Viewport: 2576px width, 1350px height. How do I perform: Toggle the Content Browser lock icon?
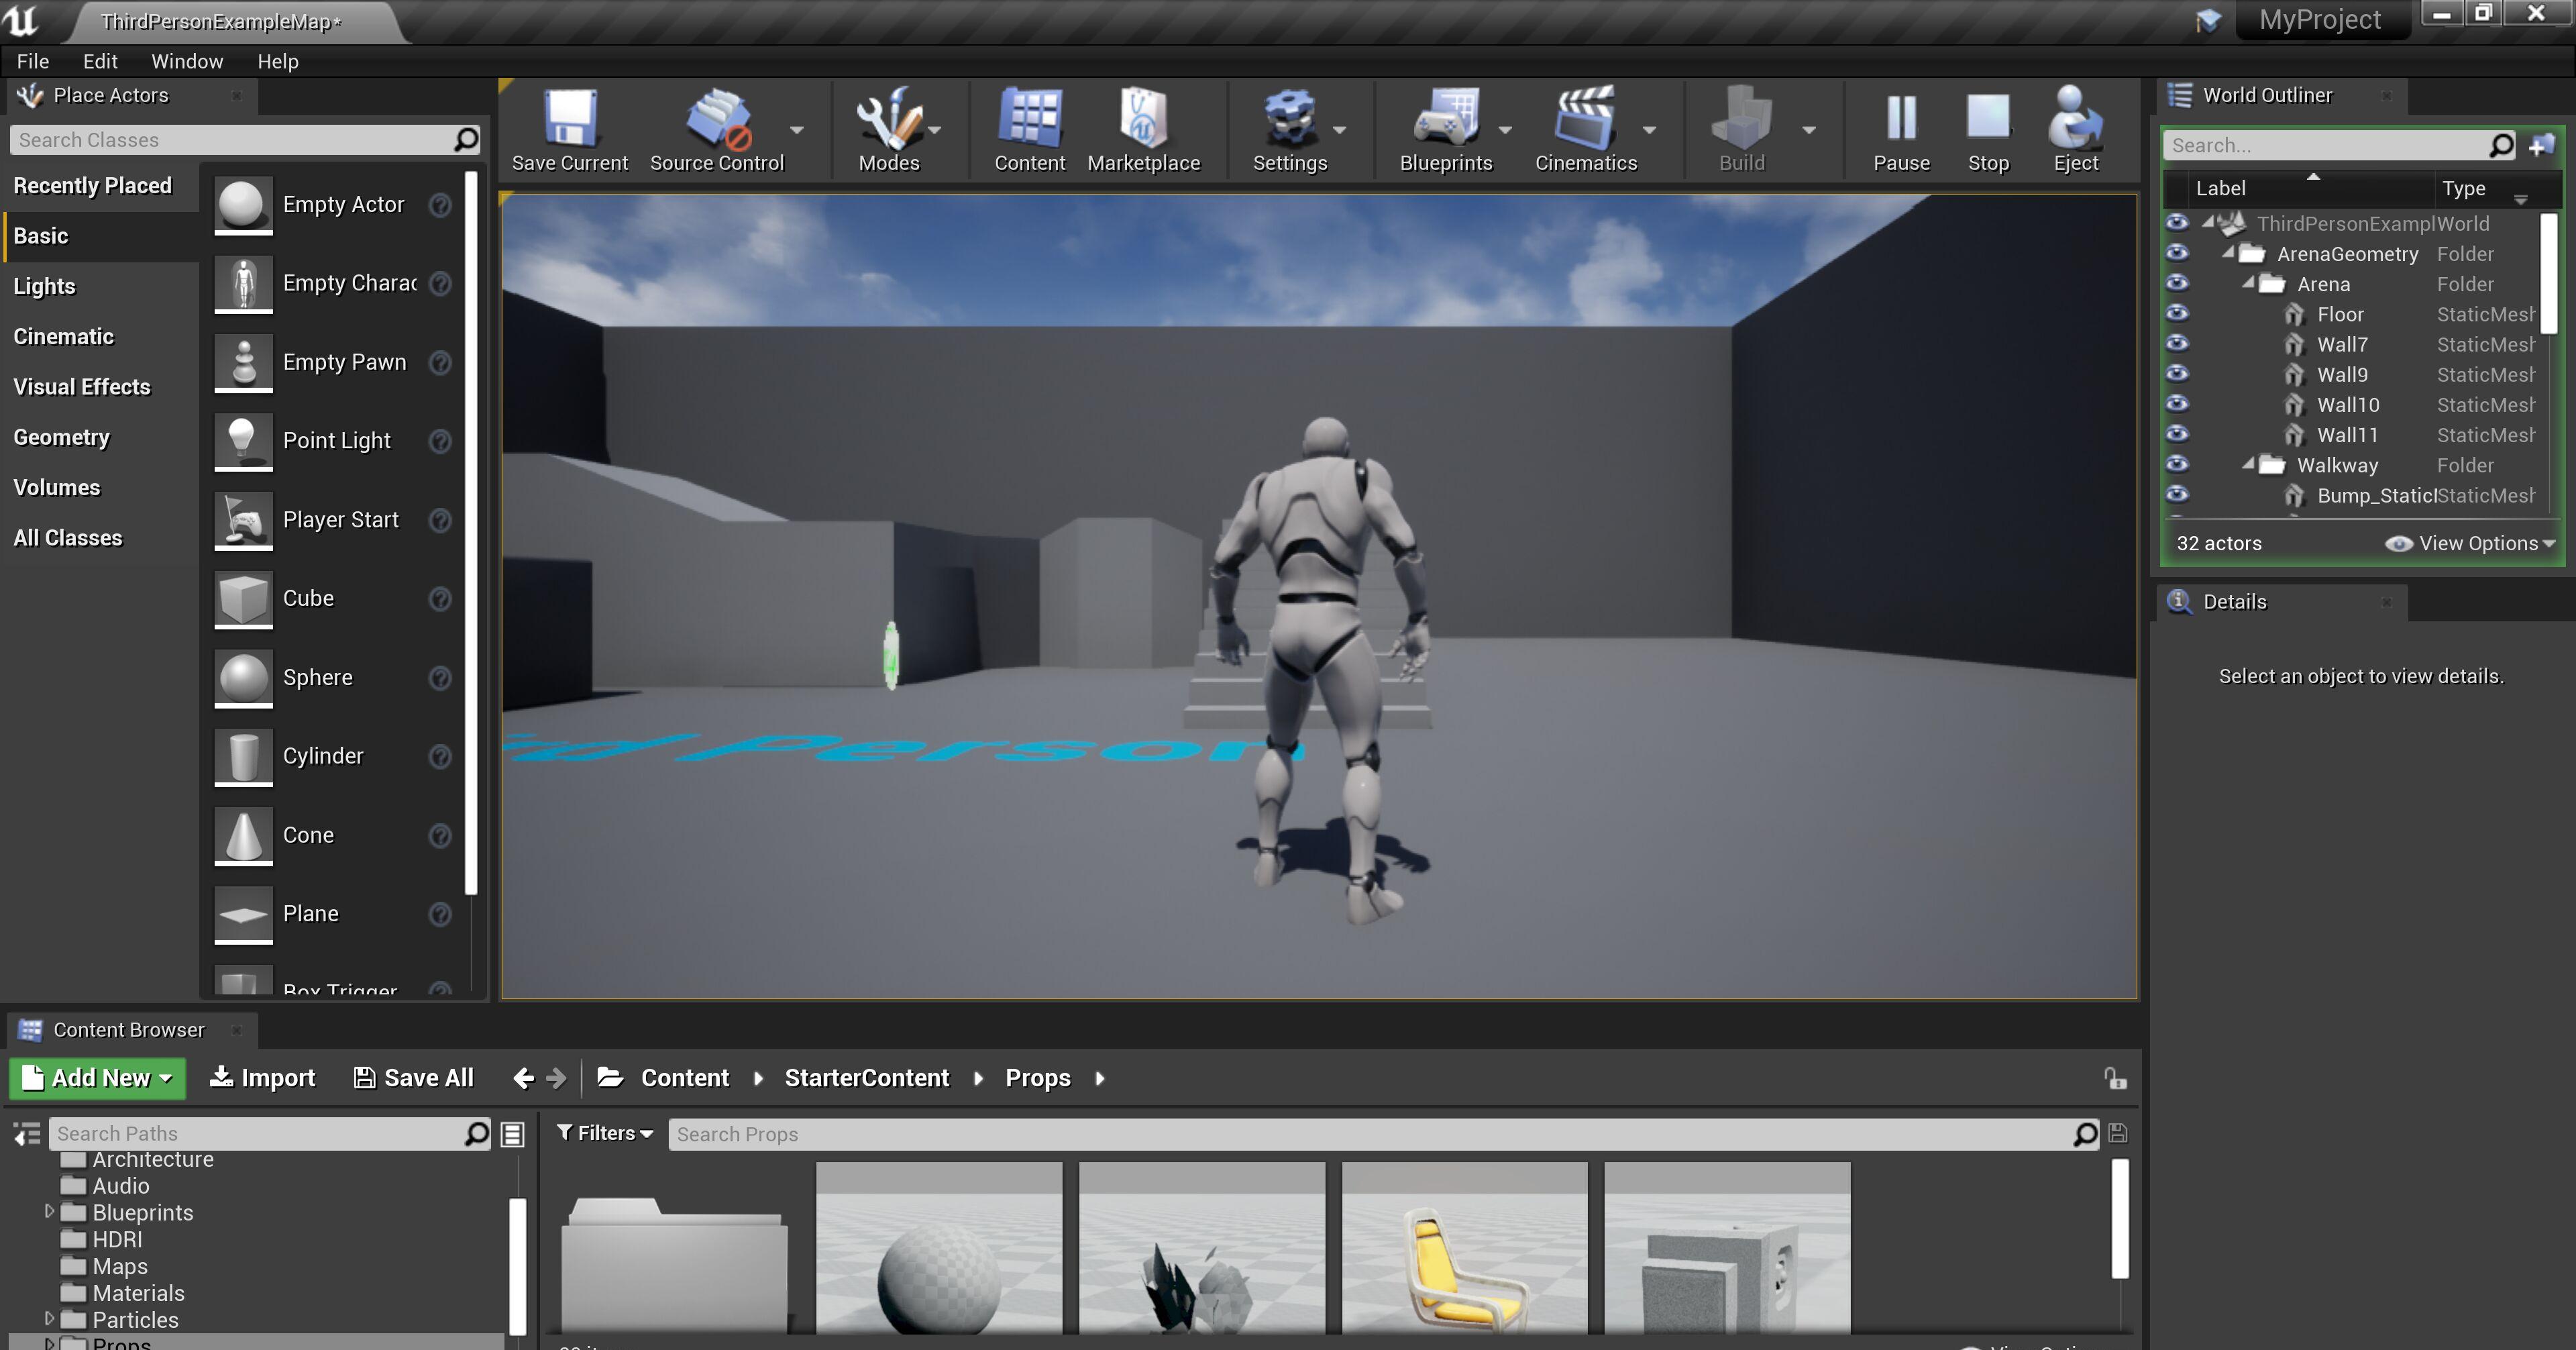click(x=2115, y=1078)
